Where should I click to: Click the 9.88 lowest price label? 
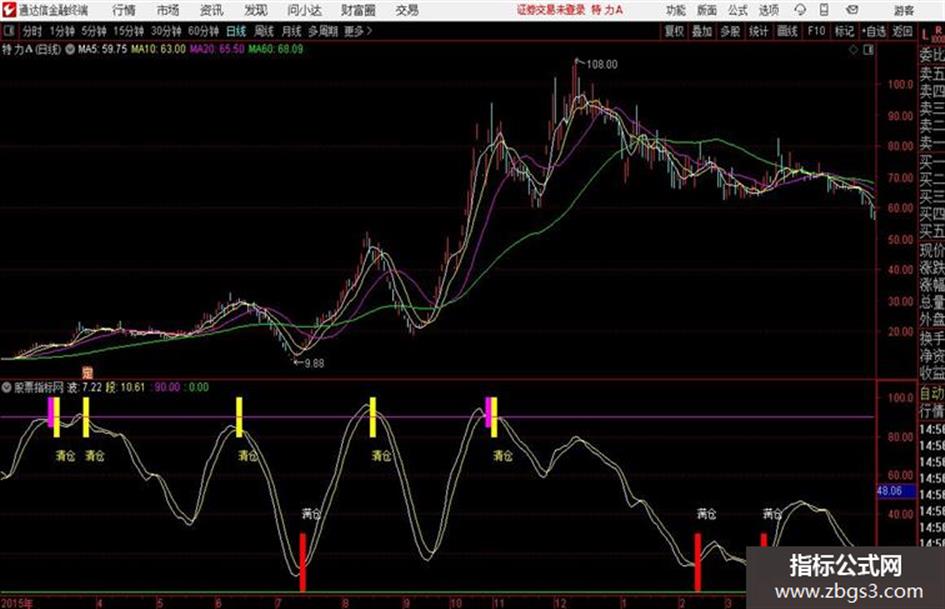[x=313, y=364]
